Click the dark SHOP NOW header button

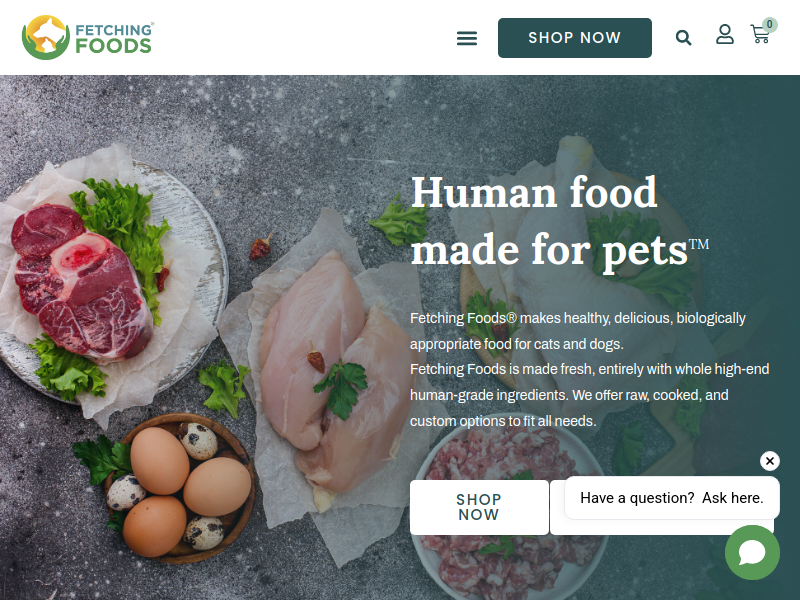point(574,38)
